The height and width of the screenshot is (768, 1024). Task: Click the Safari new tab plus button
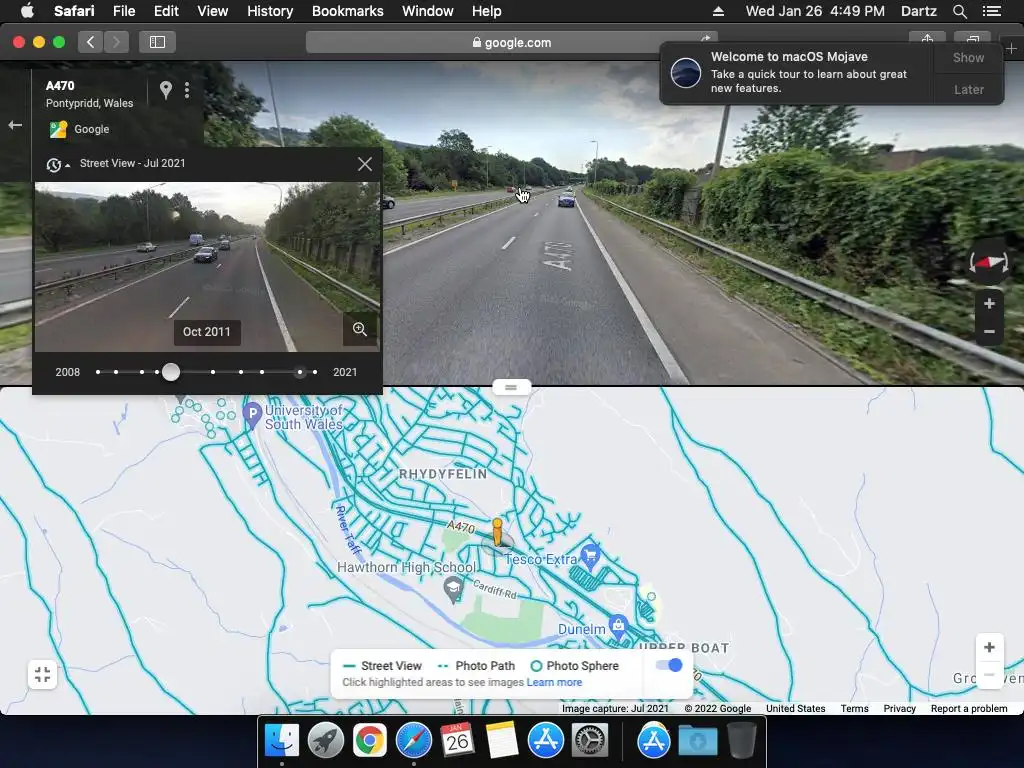1011,48
